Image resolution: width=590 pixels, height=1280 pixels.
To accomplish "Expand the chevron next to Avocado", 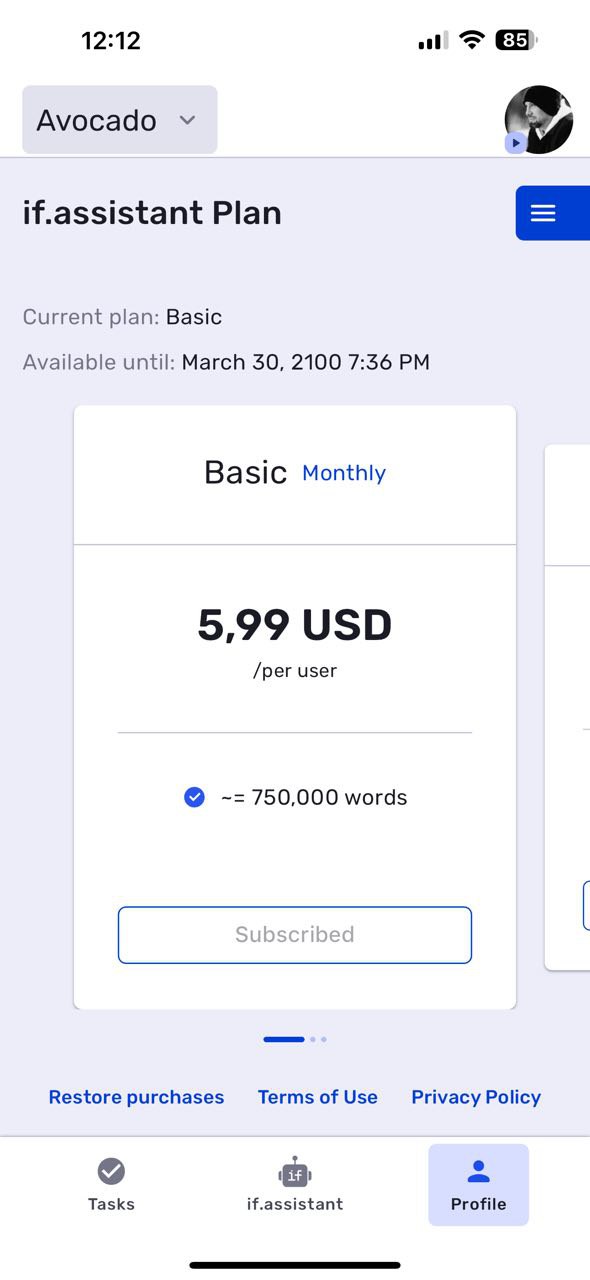I will pos(187,120).
